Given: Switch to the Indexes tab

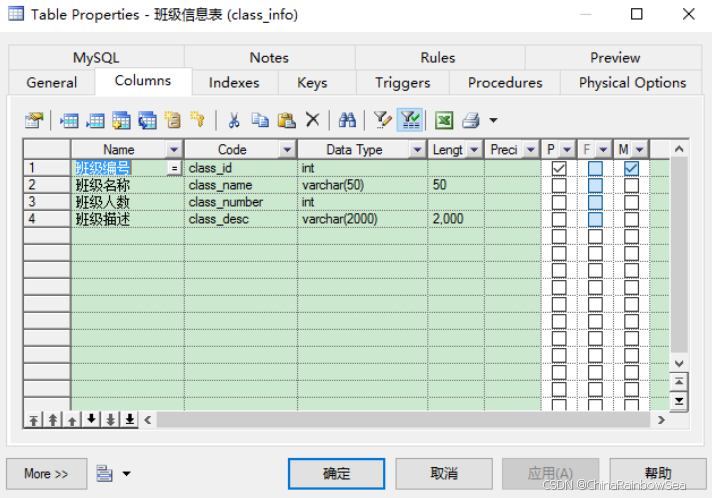Looking at the screenshot, I should [x=234, y=83].
